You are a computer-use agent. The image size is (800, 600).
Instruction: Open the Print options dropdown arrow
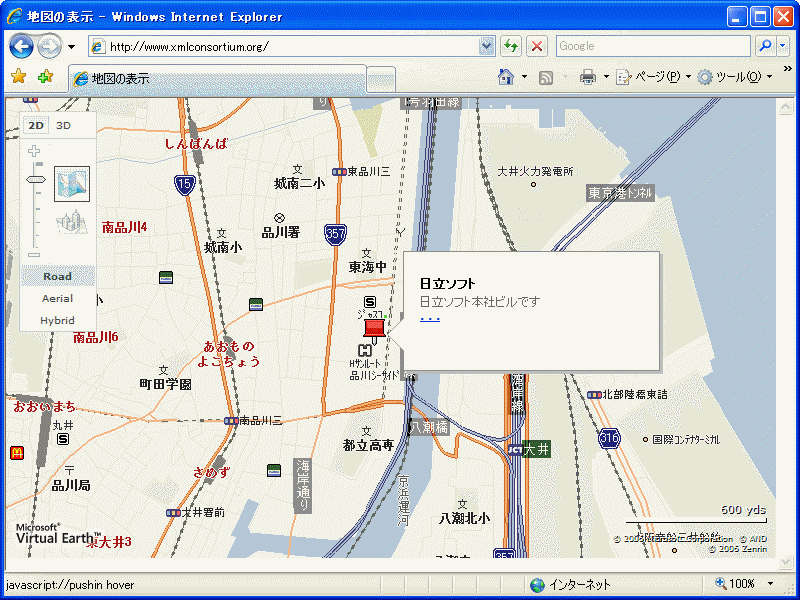pos(606,77)
